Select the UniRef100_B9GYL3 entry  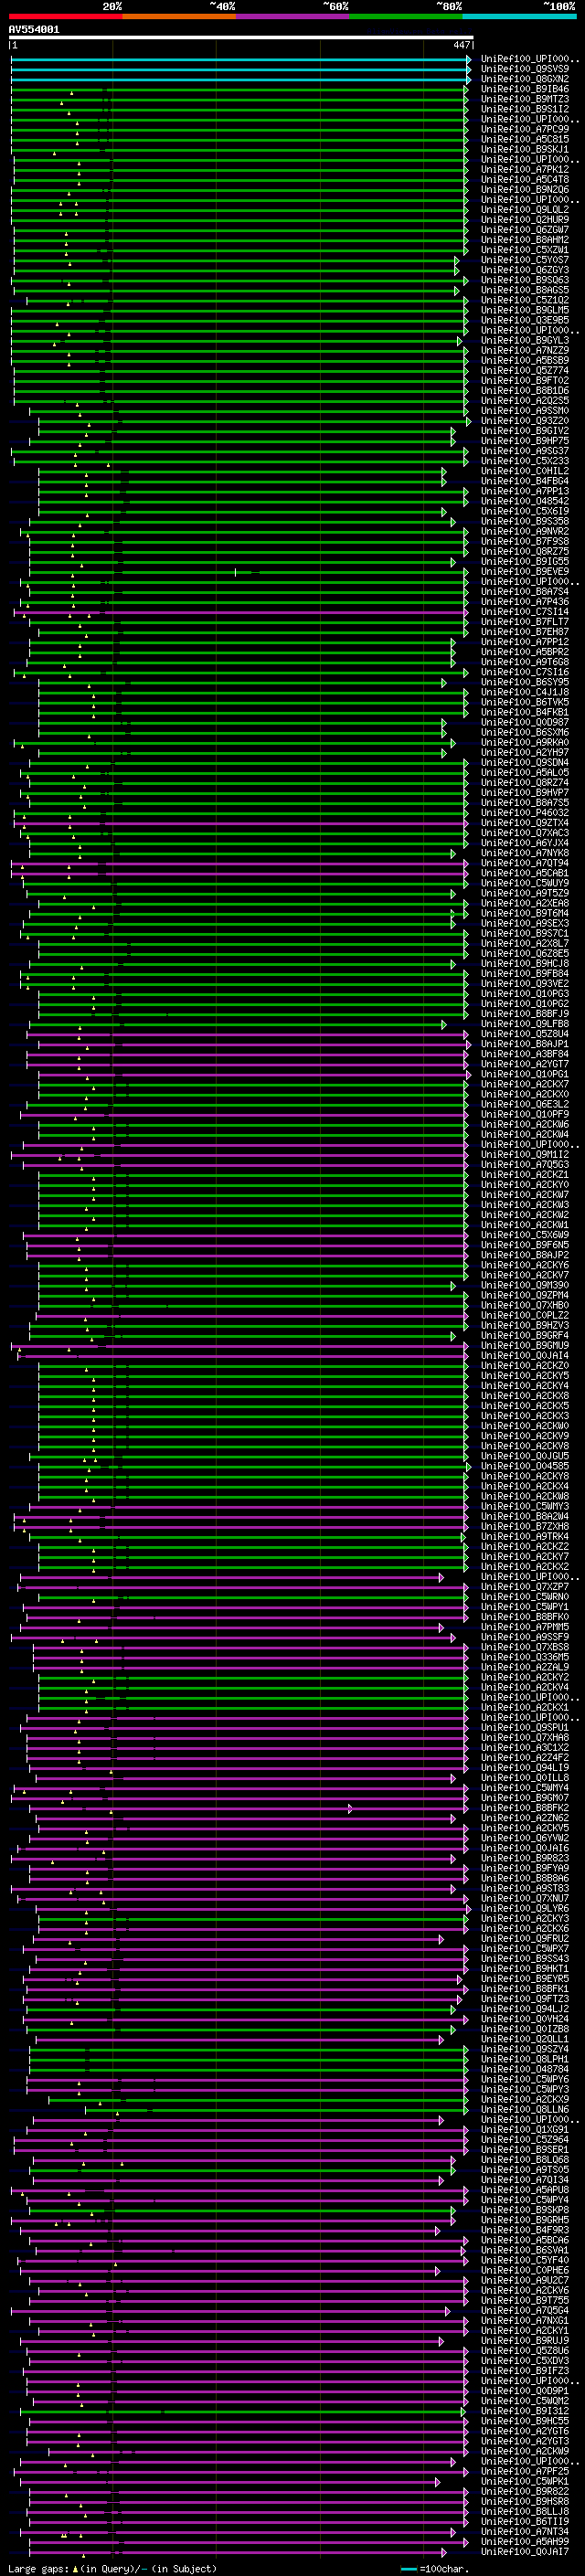525,340
